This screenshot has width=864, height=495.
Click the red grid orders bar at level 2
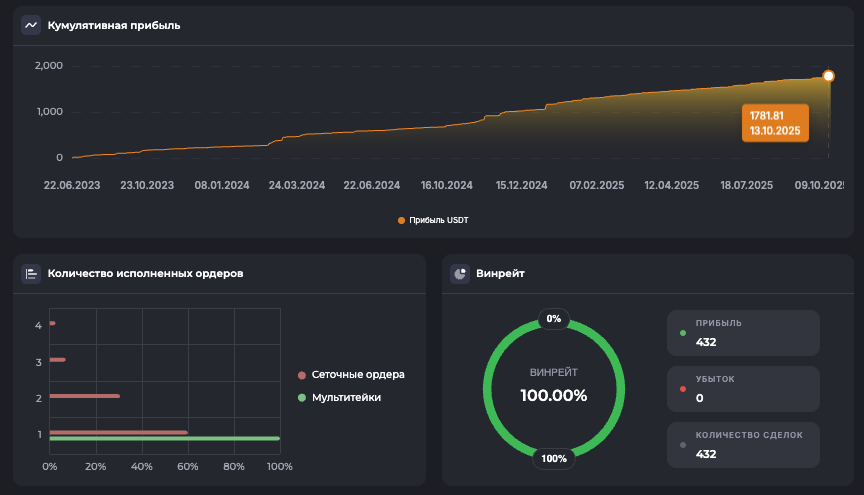pyautogui.click(x=84, y=396)
